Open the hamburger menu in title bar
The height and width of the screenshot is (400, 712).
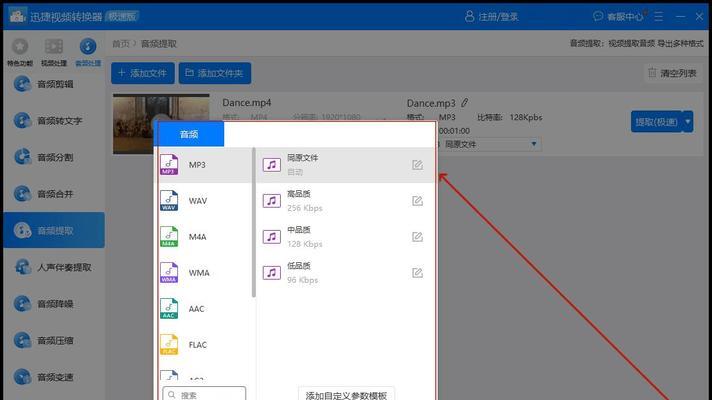658,17
